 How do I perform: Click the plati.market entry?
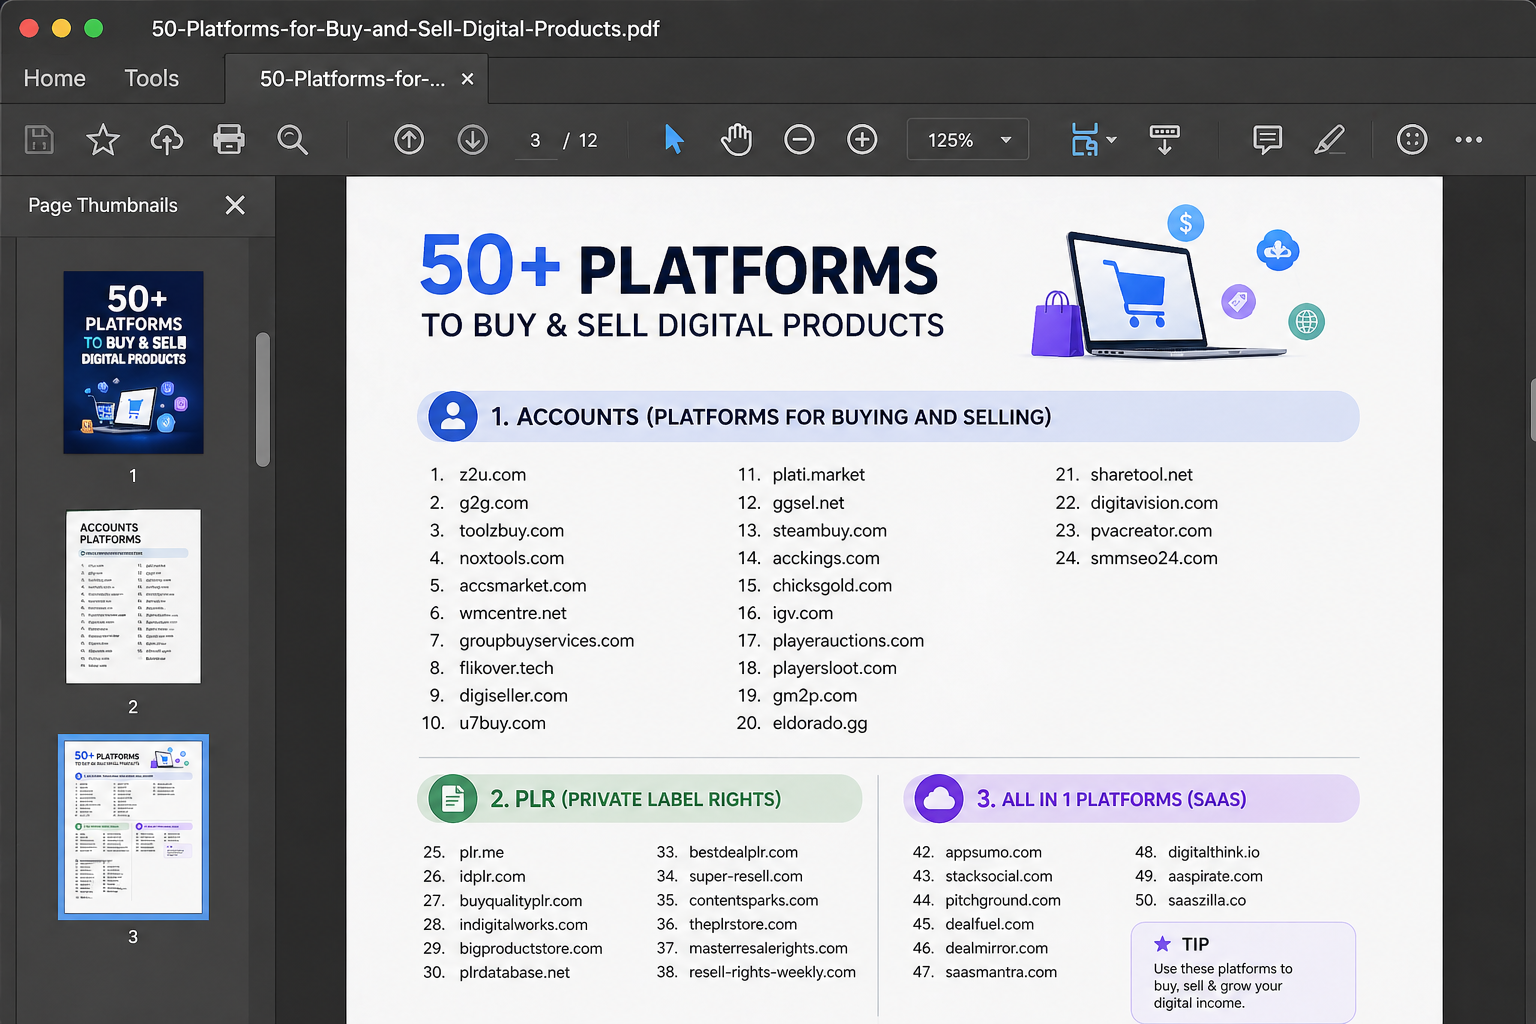tap(818, 475)
